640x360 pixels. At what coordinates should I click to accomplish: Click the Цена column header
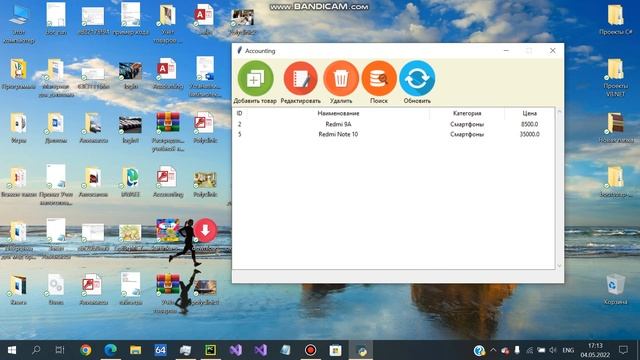point(529,113)
